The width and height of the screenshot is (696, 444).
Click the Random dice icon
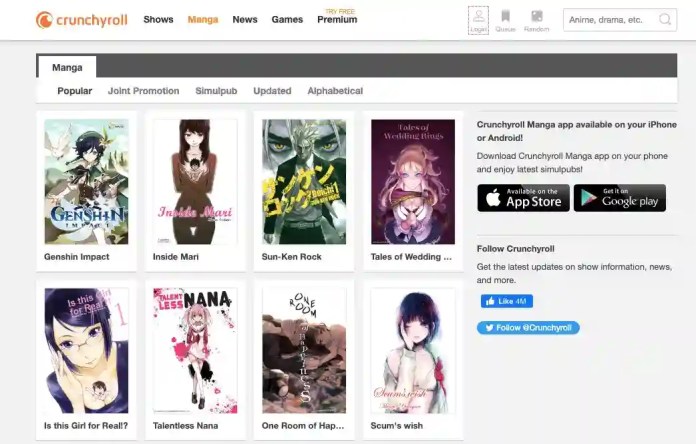tap(536, 21)
